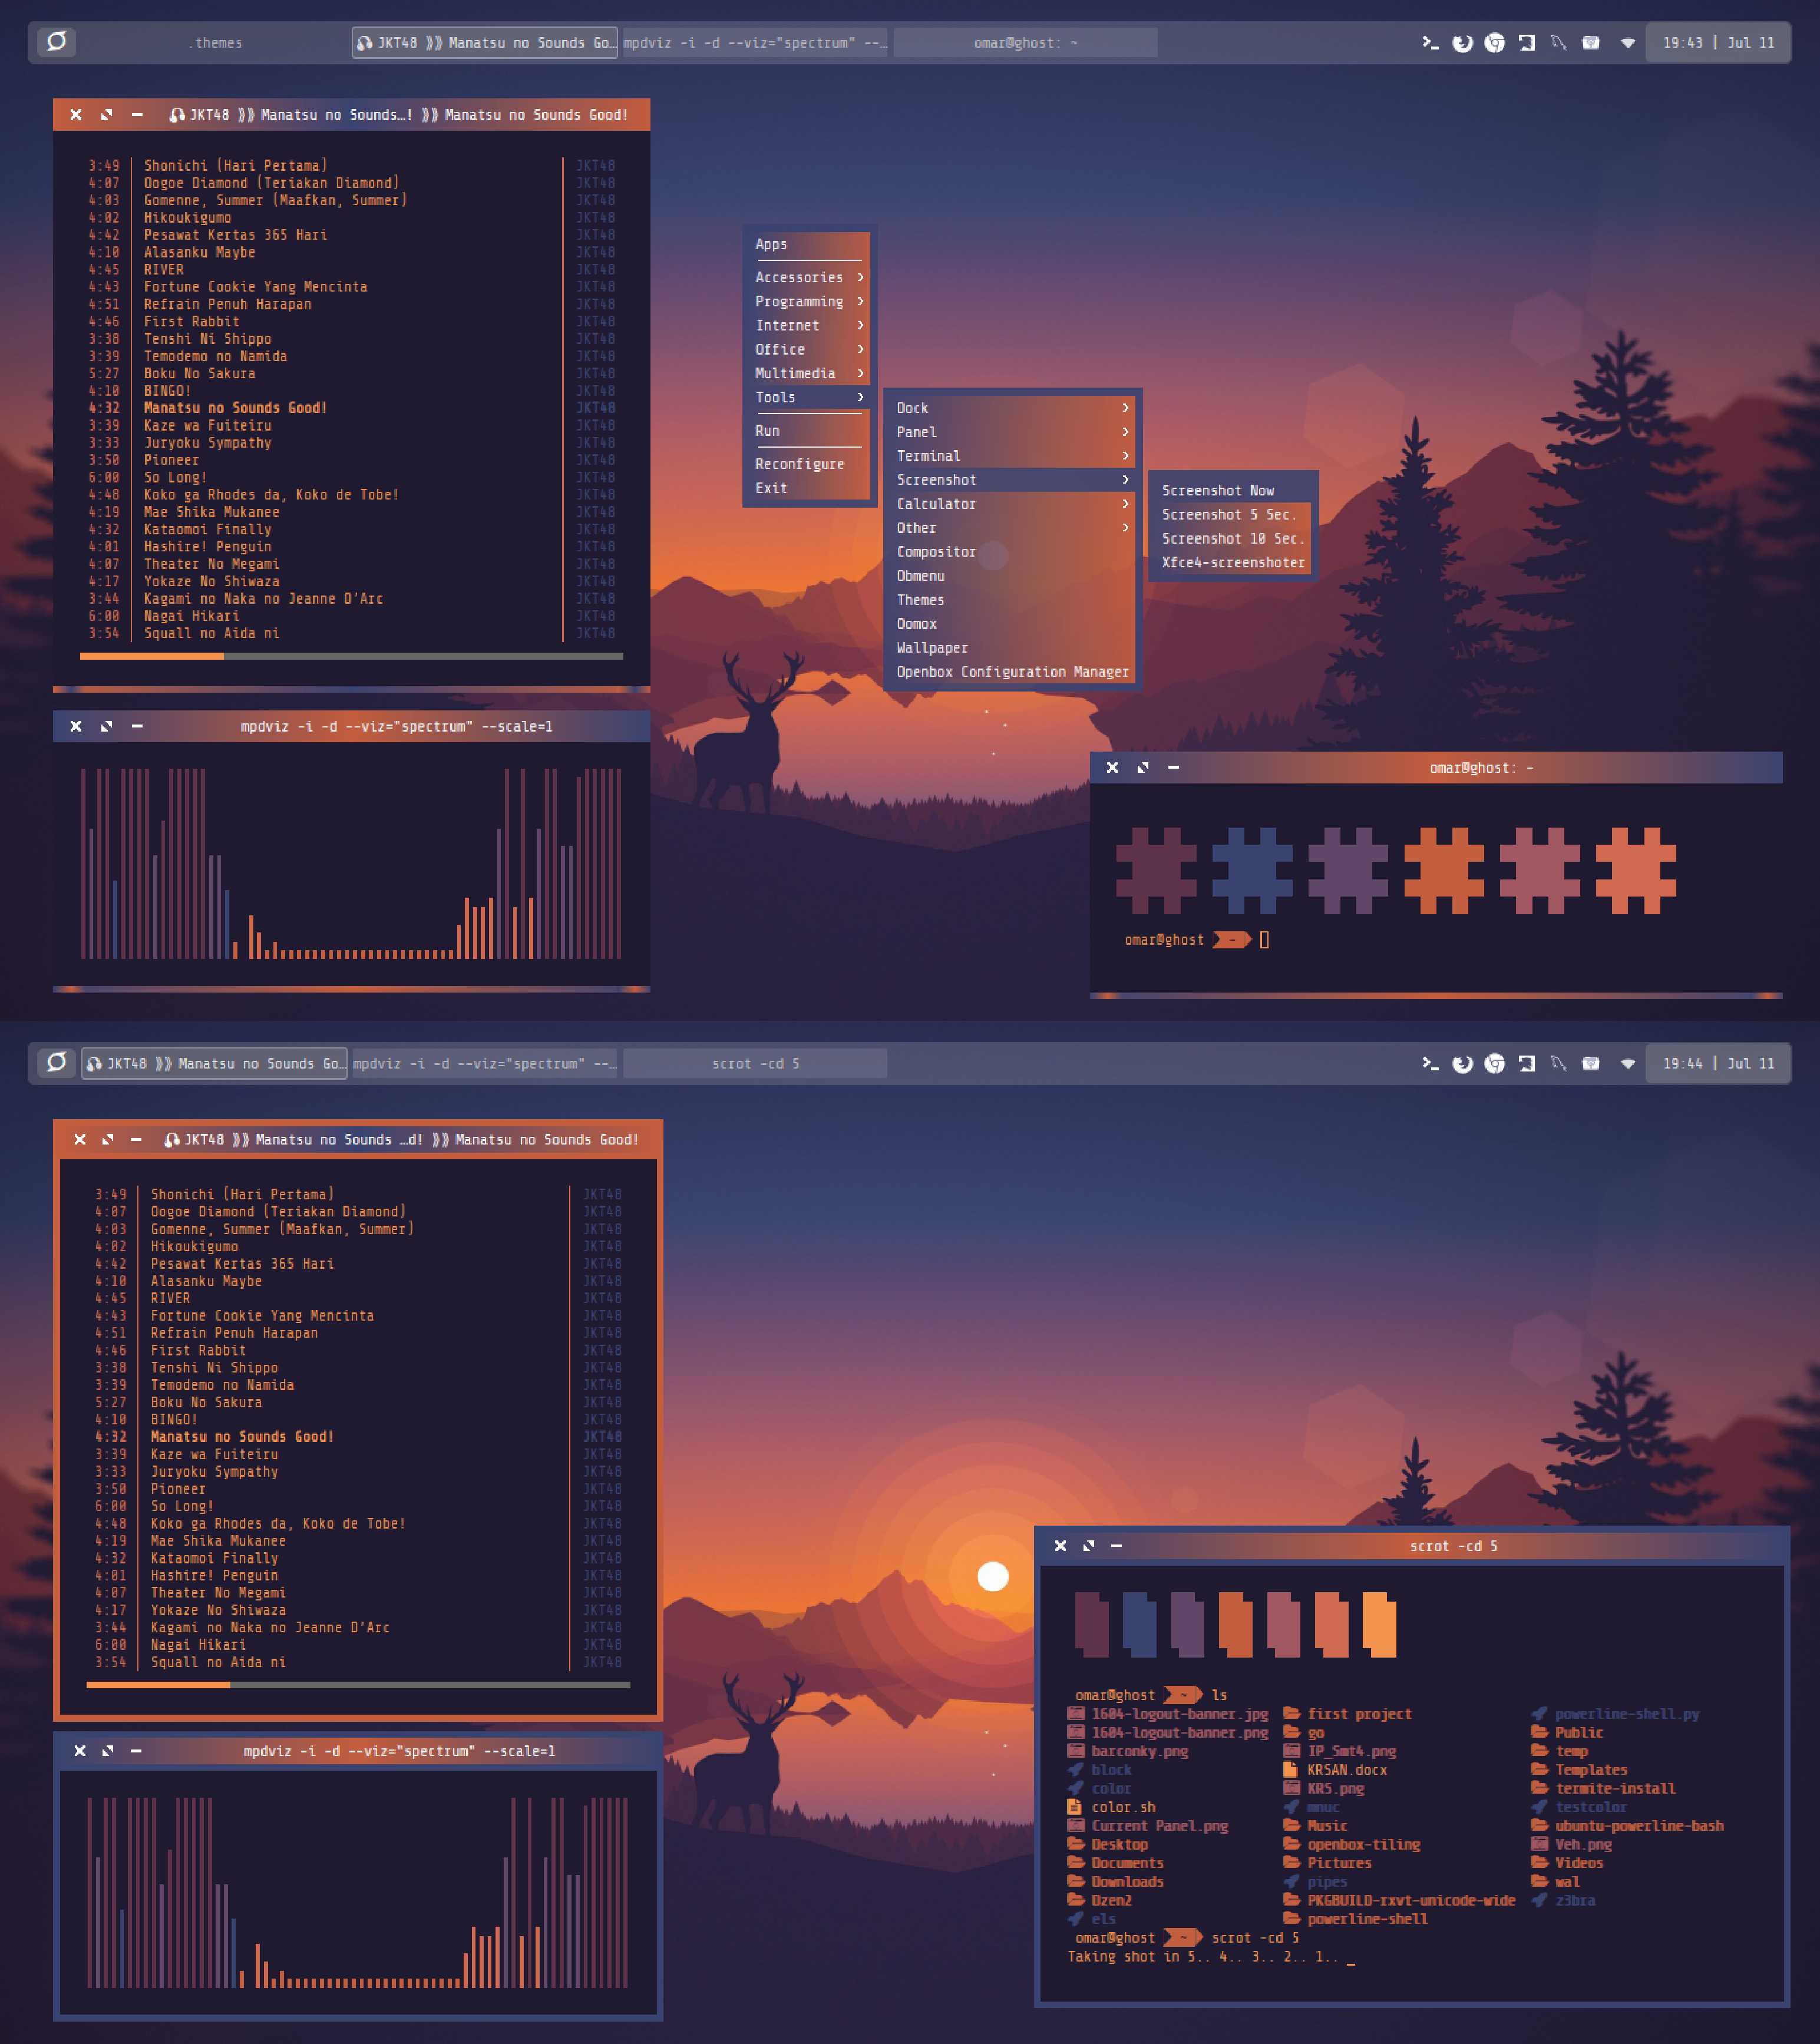The width and height of the screenshot is (1820, 2044).
Task: Expand the Calculator submenu arrow
Action: pyautogui.click(x=1125, y=504)
